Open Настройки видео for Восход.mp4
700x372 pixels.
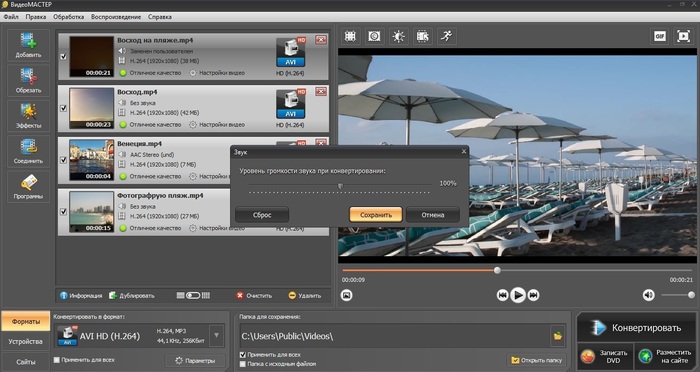(x=217, y=125)
